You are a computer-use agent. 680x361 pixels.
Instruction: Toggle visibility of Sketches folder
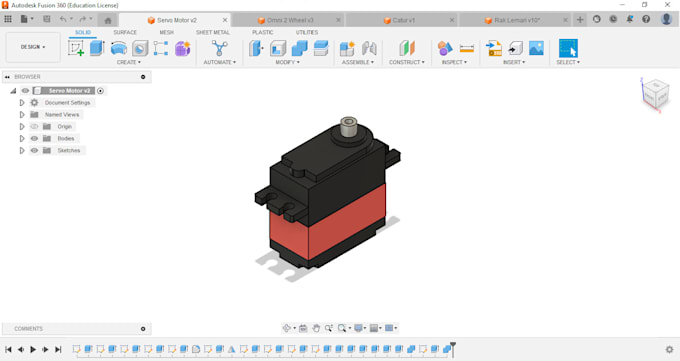(34, 151)
